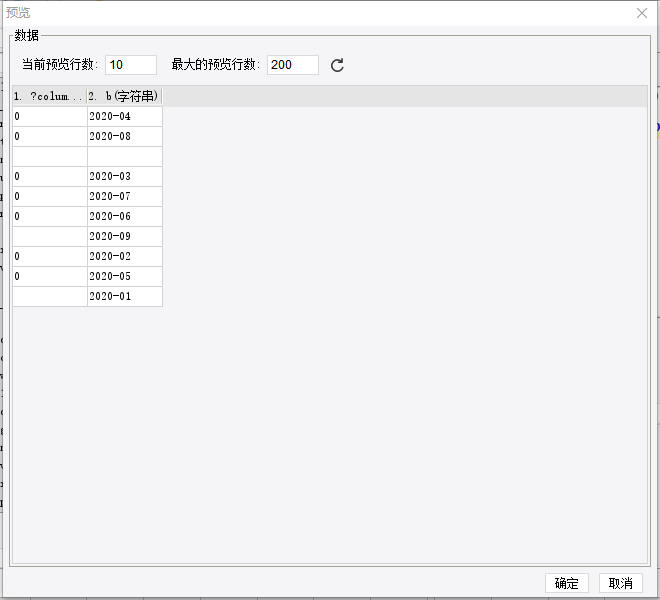Cancel with the 取消 button
This screenshot has height=600, width=660.
pyautogui.click(x=620, y=583)
